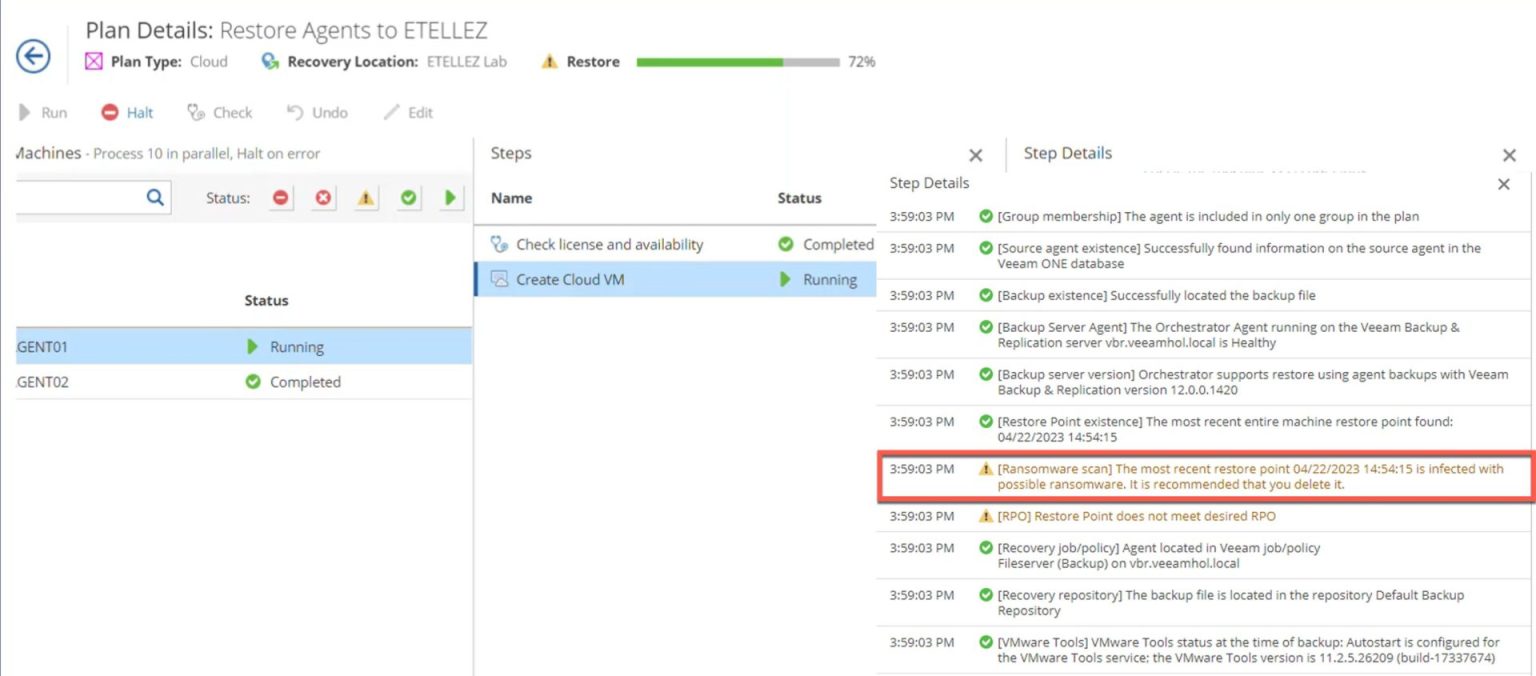Click the warning triangle next to Restore

point(548,61)
